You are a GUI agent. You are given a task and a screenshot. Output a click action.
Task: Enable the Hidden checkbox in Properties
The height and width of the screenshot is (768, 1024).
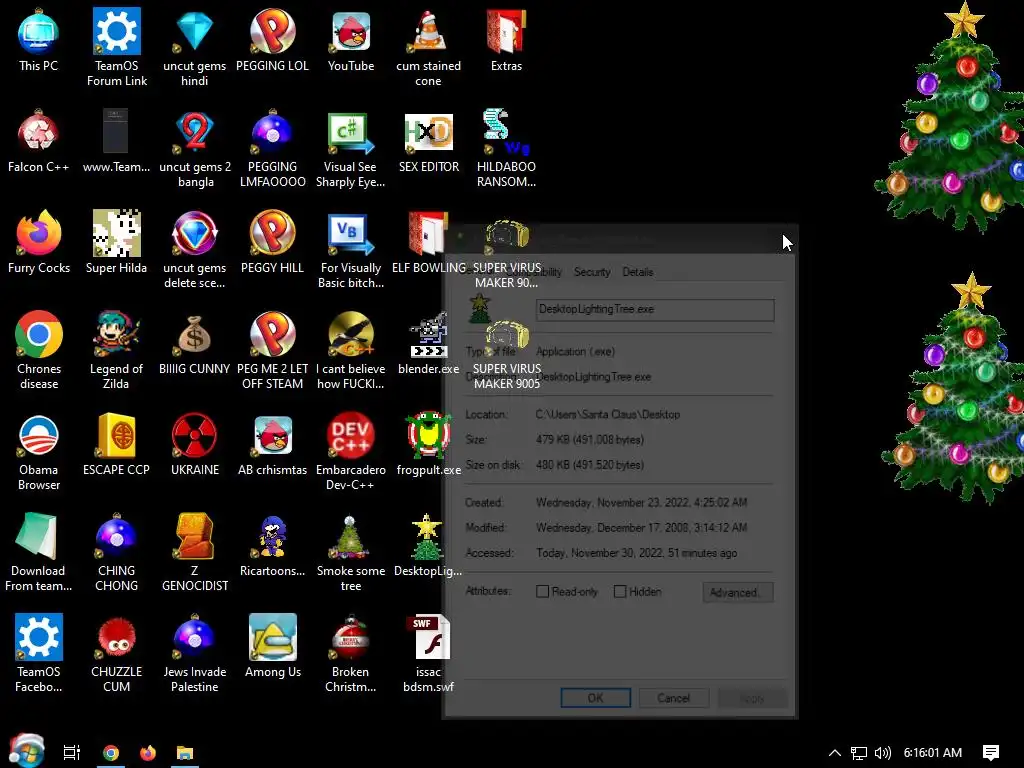(620, 592)
